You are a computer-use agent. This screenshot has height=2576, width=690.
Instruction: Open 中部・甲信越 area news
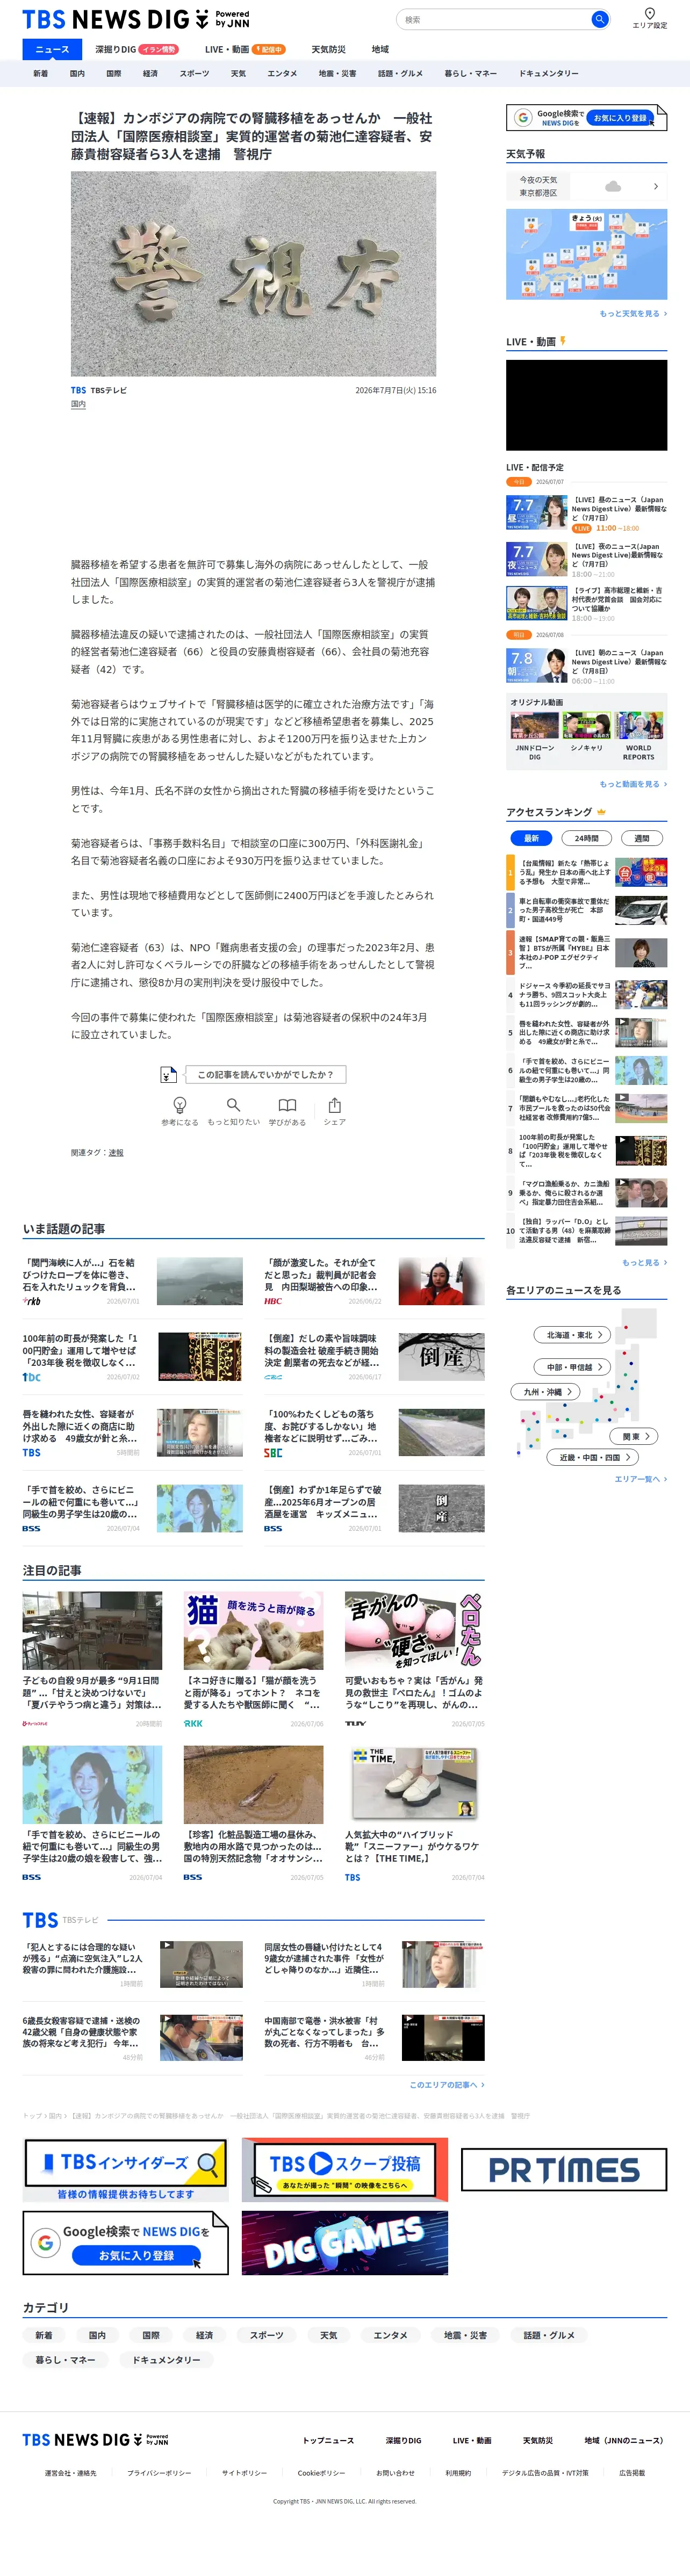click(x=572, y=1366)
